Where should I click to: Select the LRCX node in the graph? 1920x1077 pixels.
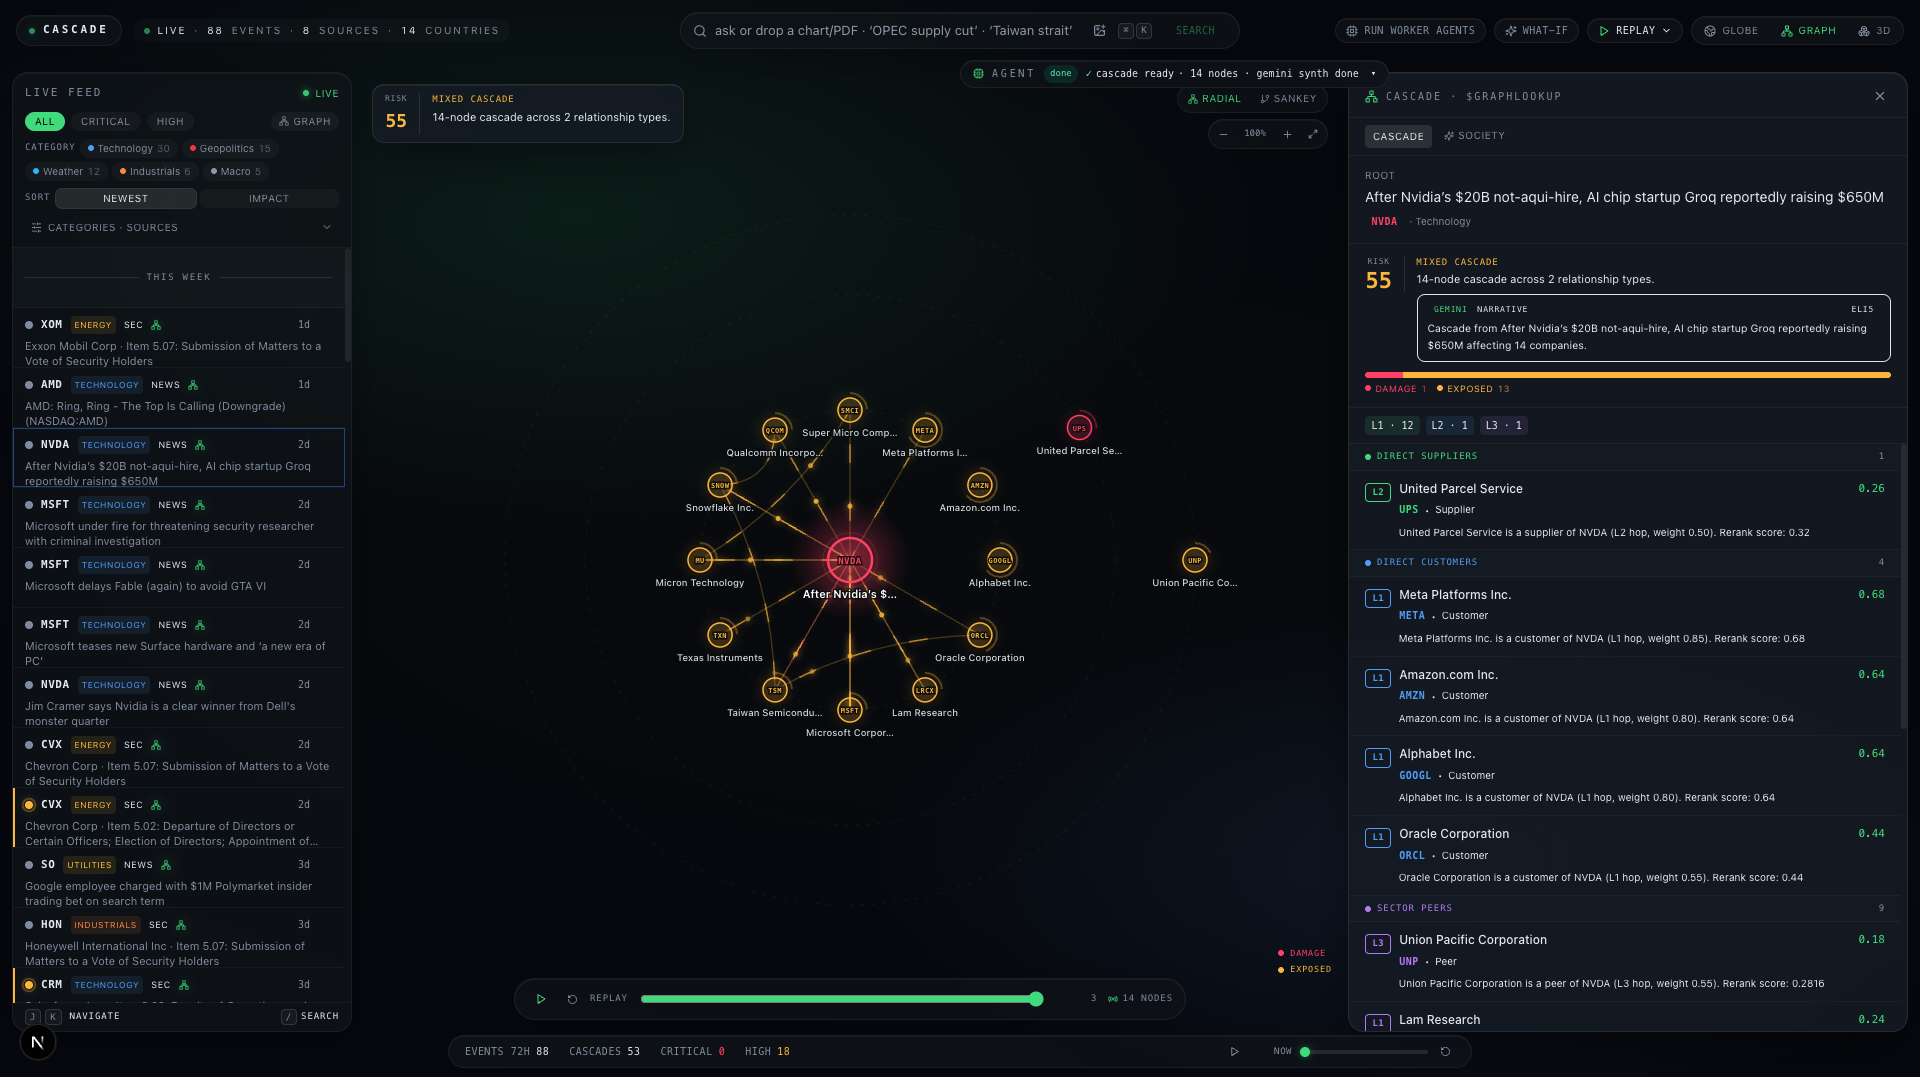pos(925,690)
